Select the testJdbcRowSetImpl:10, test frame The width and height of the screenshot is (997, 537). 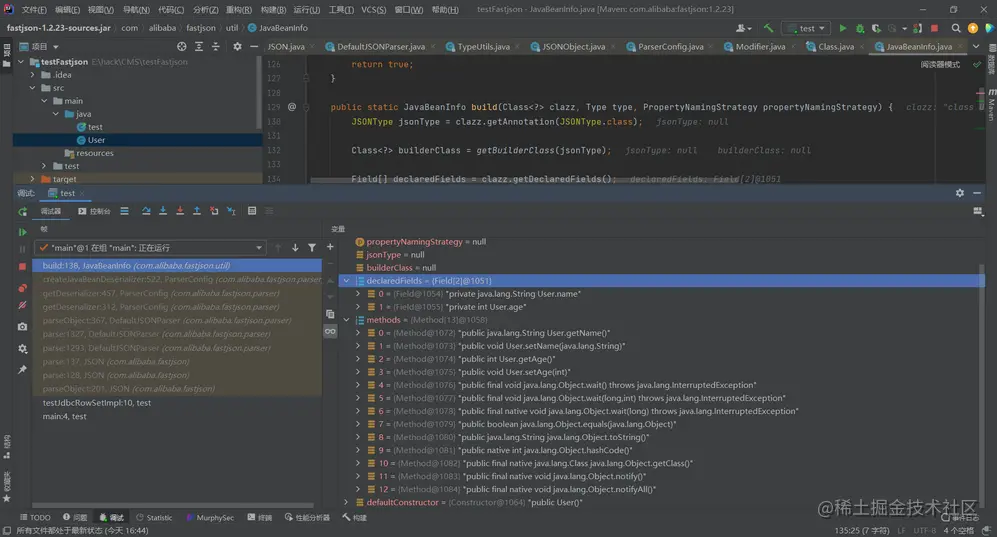[x=97, y=403]
